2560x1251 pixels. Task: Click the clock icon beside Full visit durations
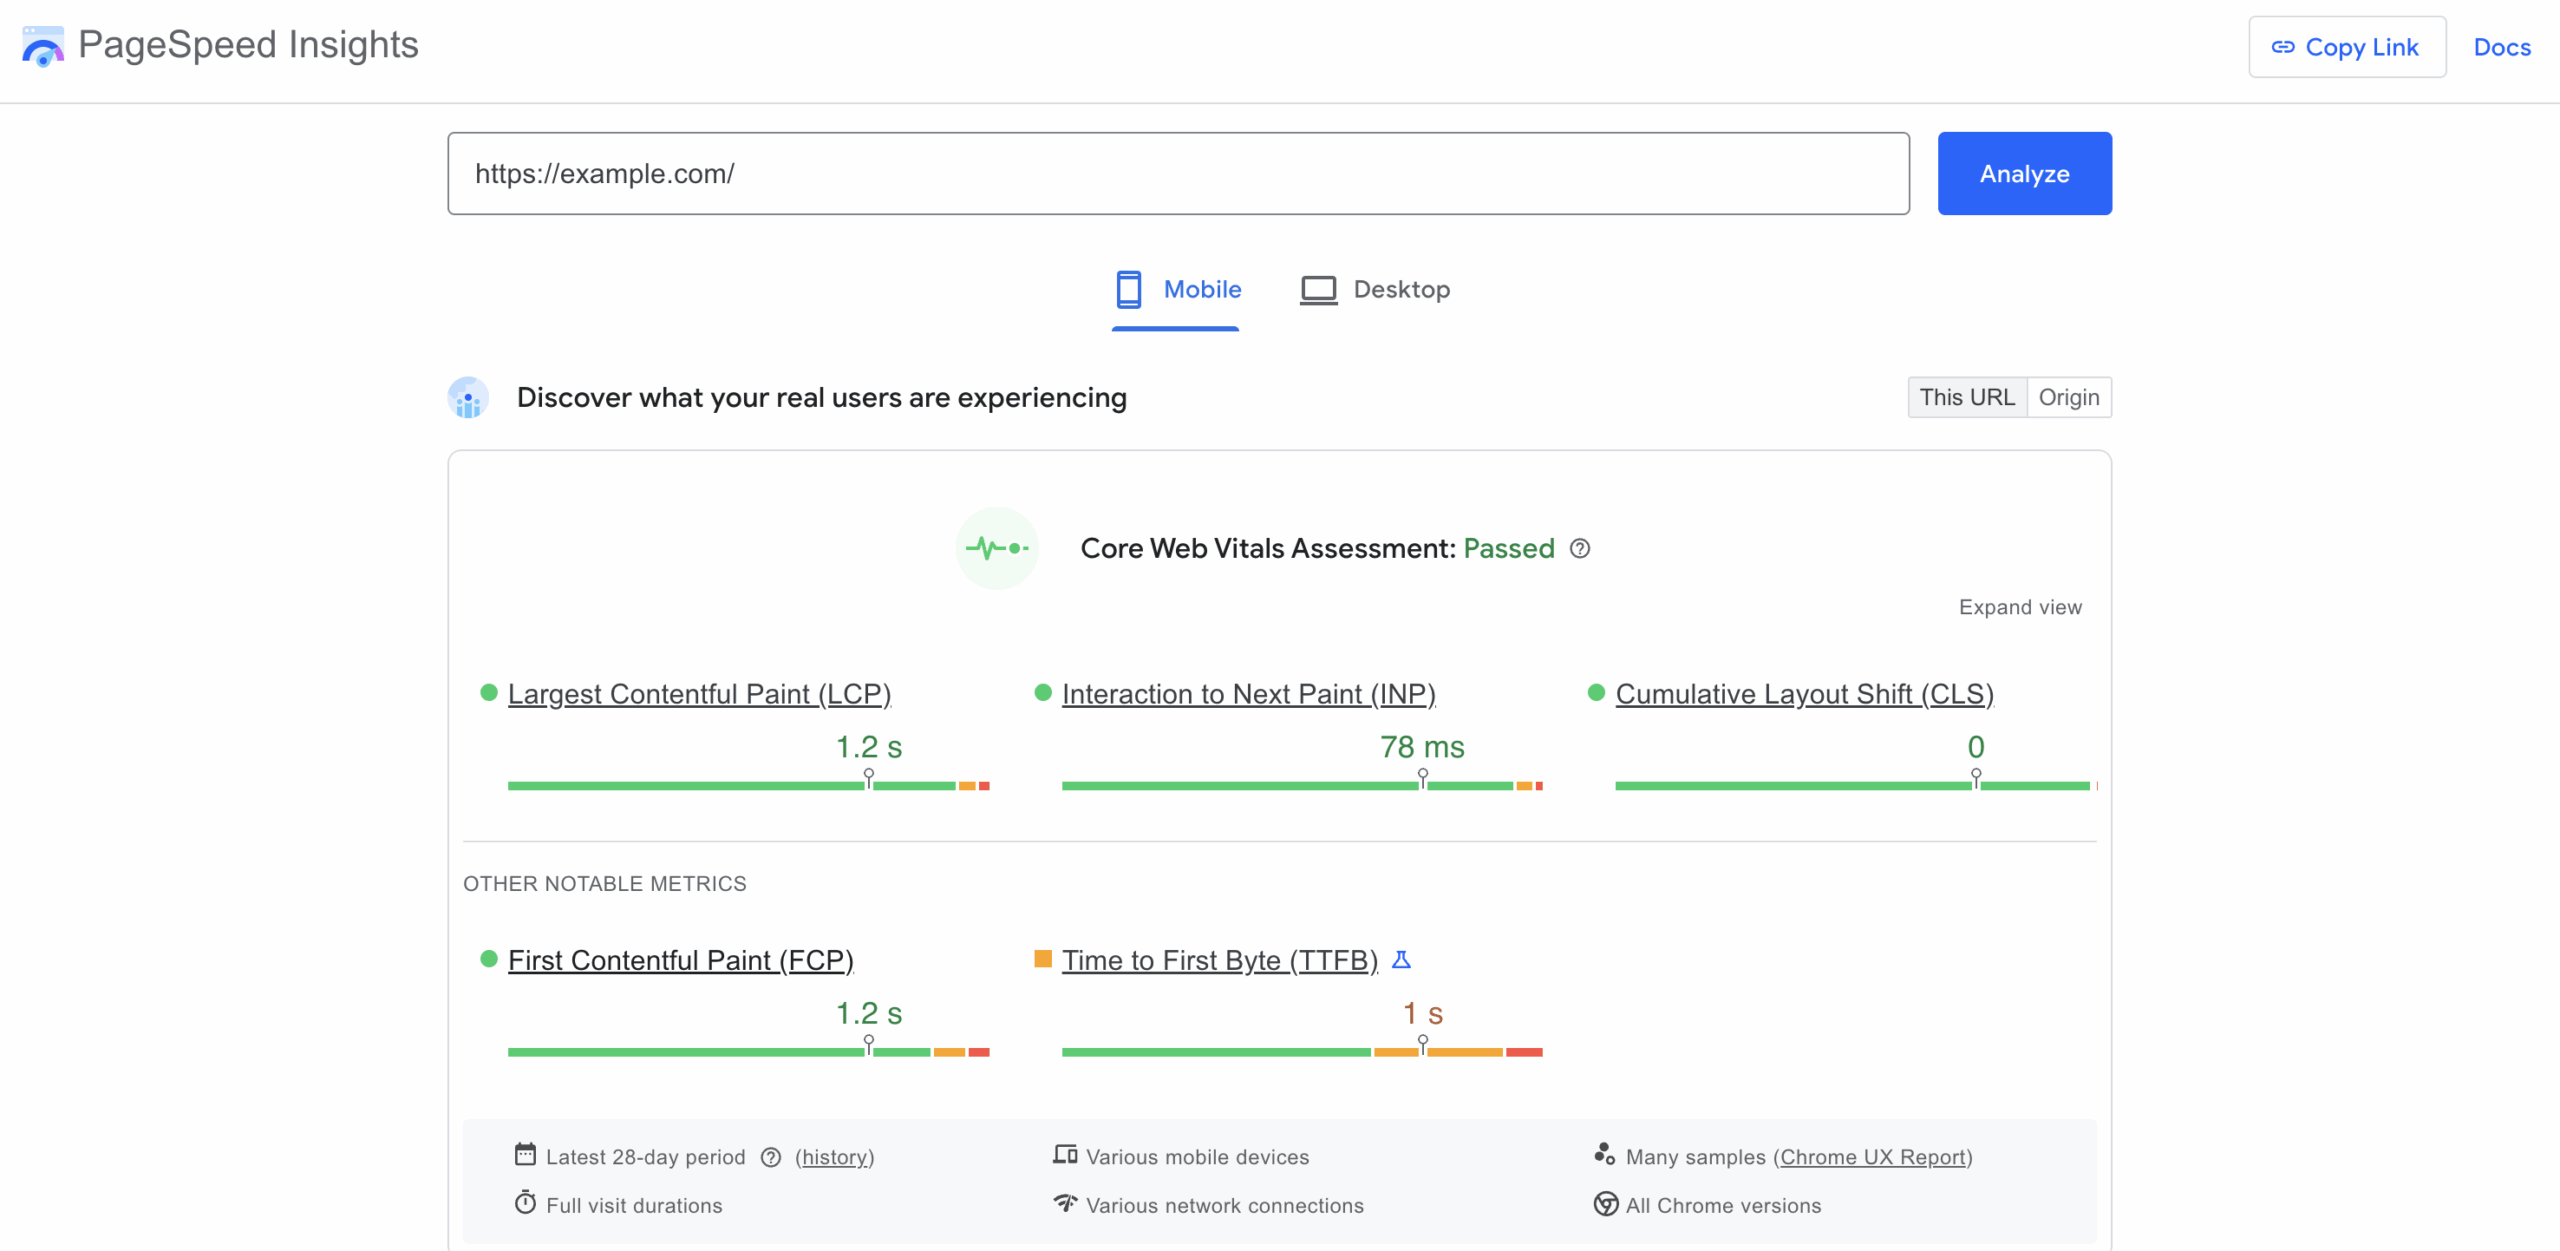pyautogui.click(x=524, y=1203)
